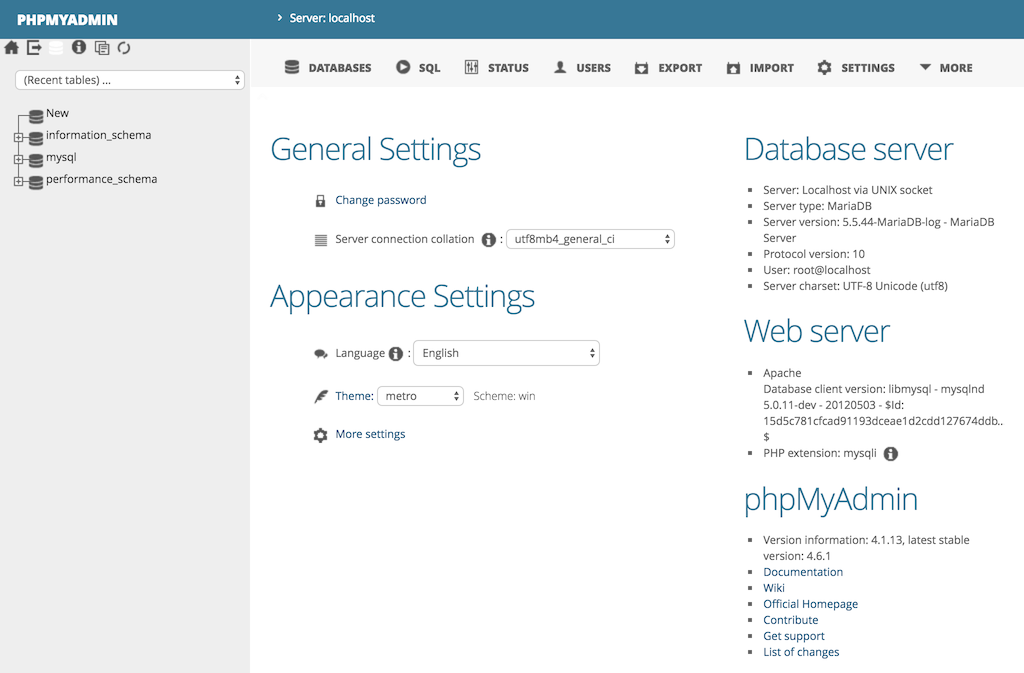
Task: Click the Databases stack icon in top menu
Action: pos(292,67)
